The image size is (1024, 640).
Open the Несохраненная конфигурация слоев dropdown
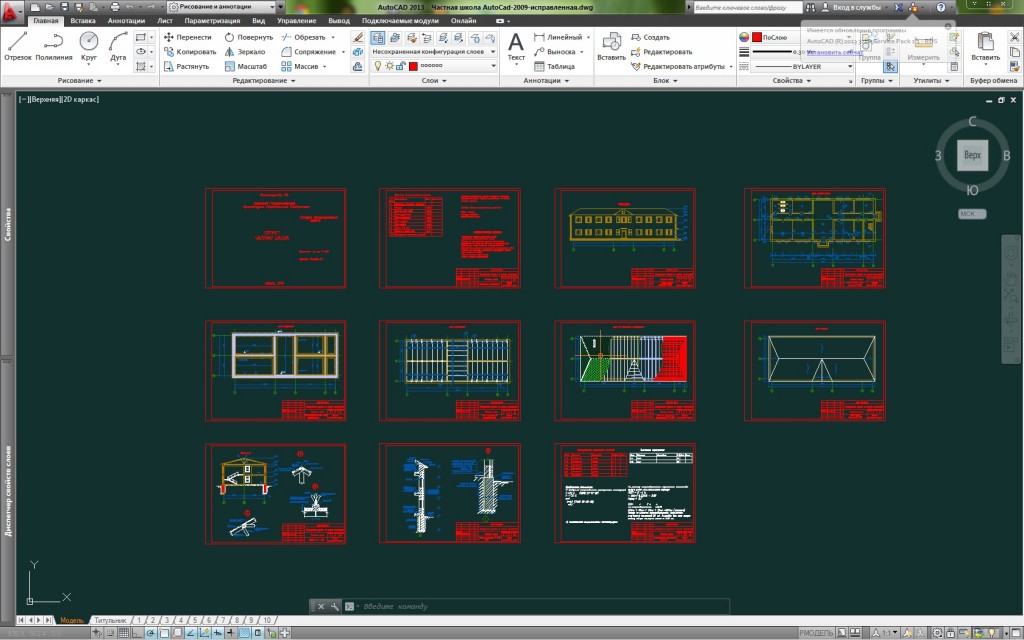tap(434, 52)
